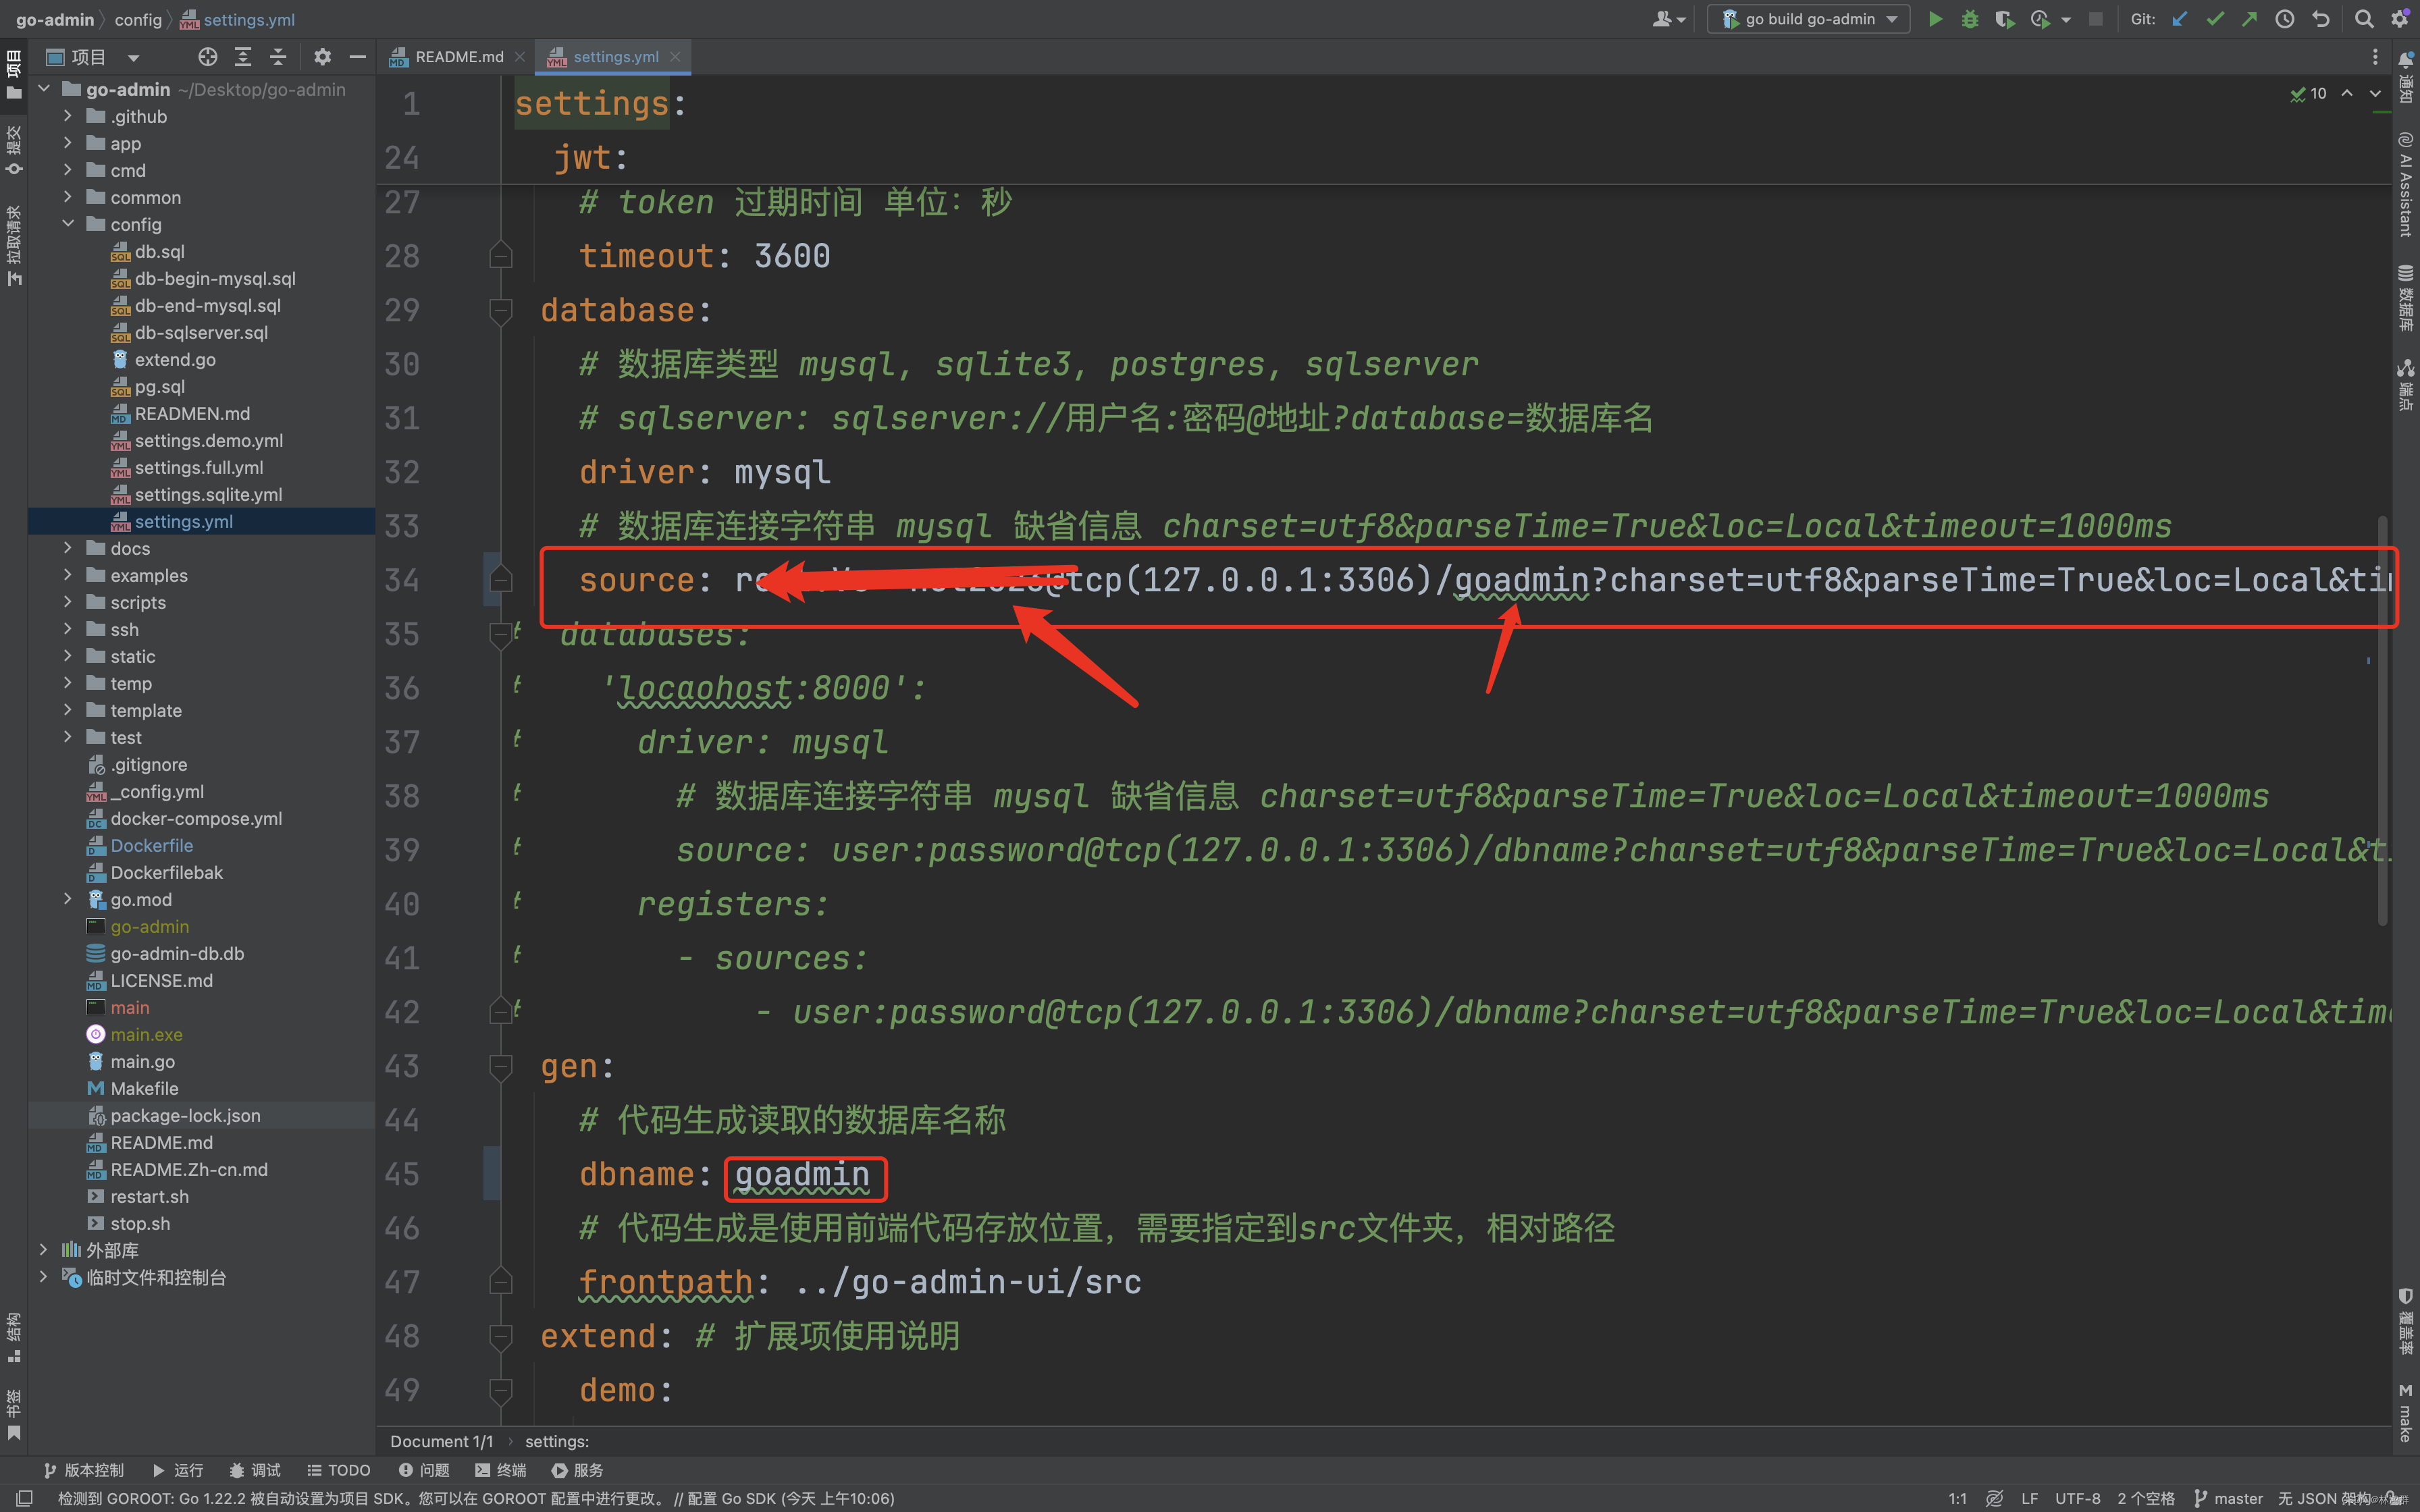Start debugging with the green bug icon
This screenshot has width=2420, height=1512.
click(1970, 19)
